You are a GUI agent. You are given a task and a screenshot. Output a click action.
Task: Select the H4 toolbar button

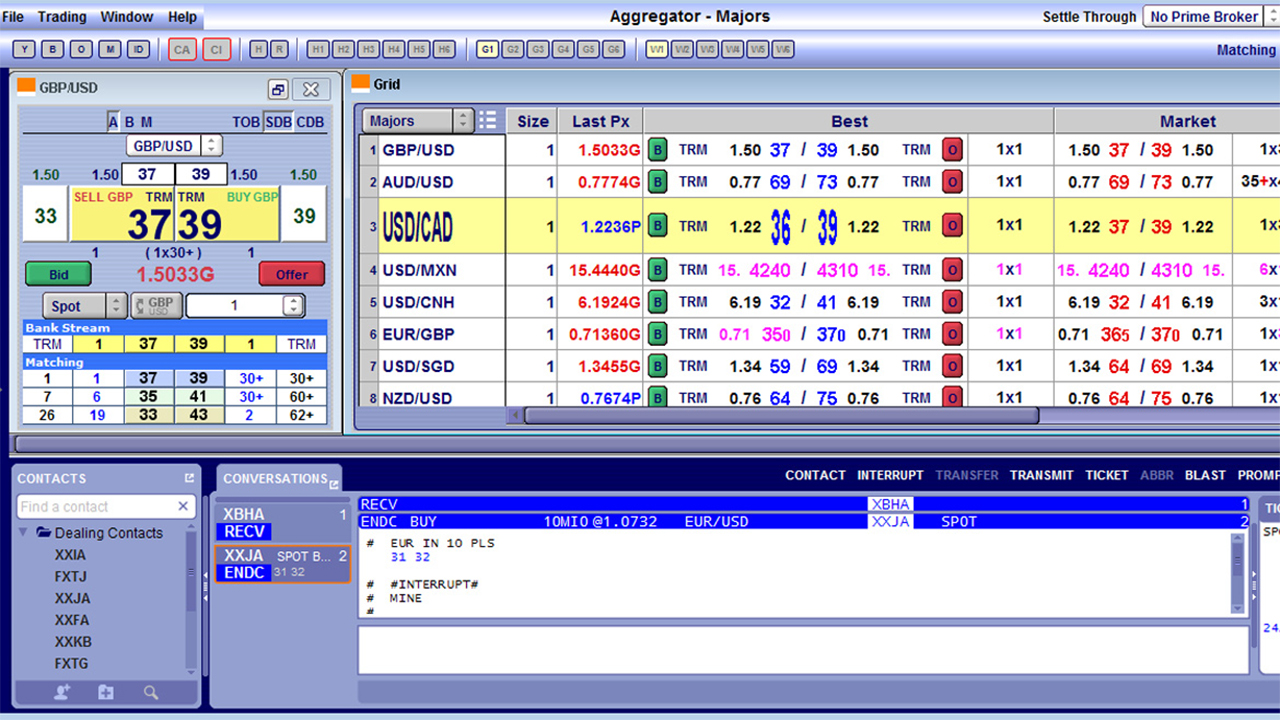tap(394, 49)
